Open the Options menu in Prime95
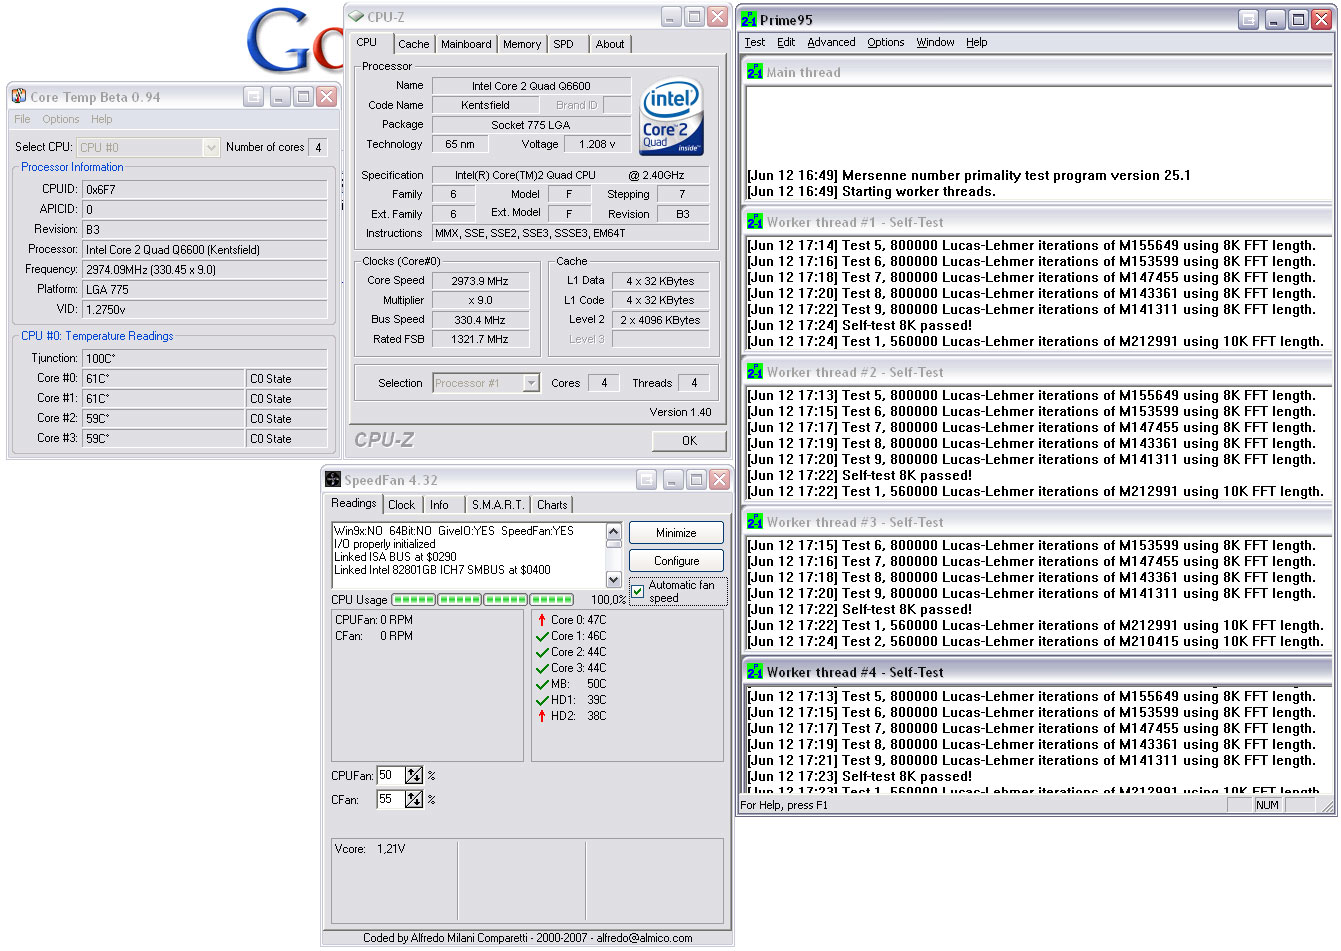Viewport: 1341px width, 951px height. click(x=885, y=42)
